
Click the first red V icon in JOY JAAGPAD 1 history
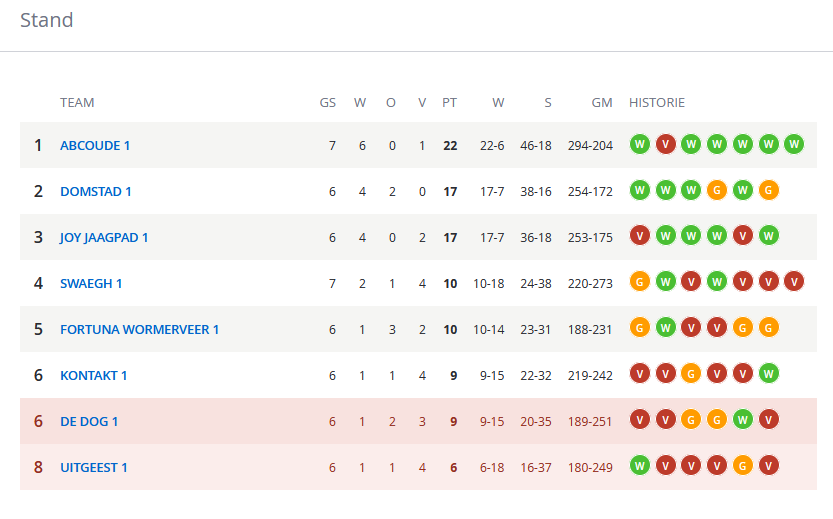(x=640, y=235)
